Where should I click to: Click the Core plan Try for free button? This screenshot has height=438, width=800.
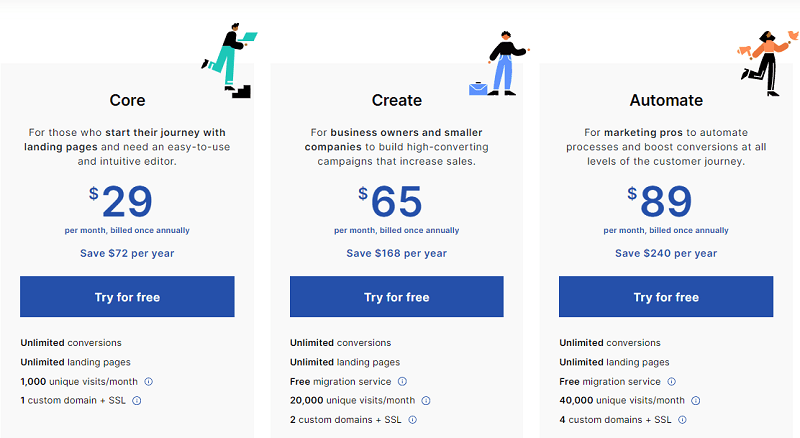(127, 297)
